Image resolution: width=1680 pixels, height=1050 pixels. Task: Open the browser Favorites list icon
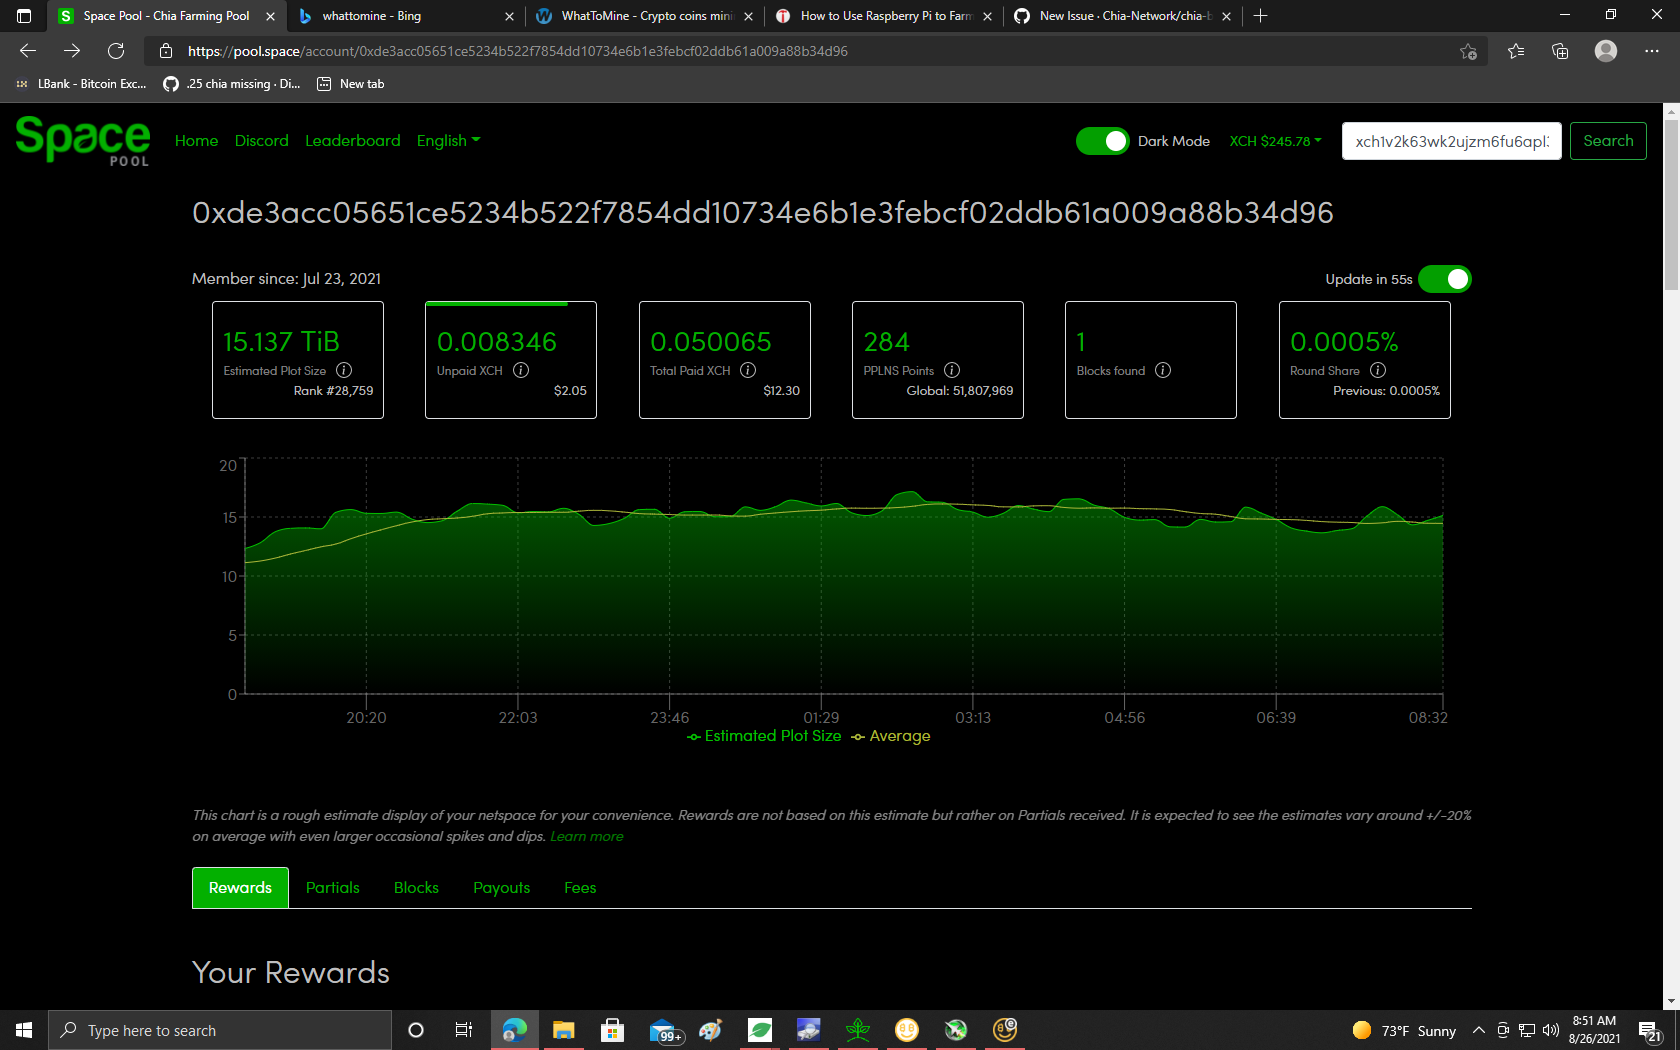pos(1516,51)
